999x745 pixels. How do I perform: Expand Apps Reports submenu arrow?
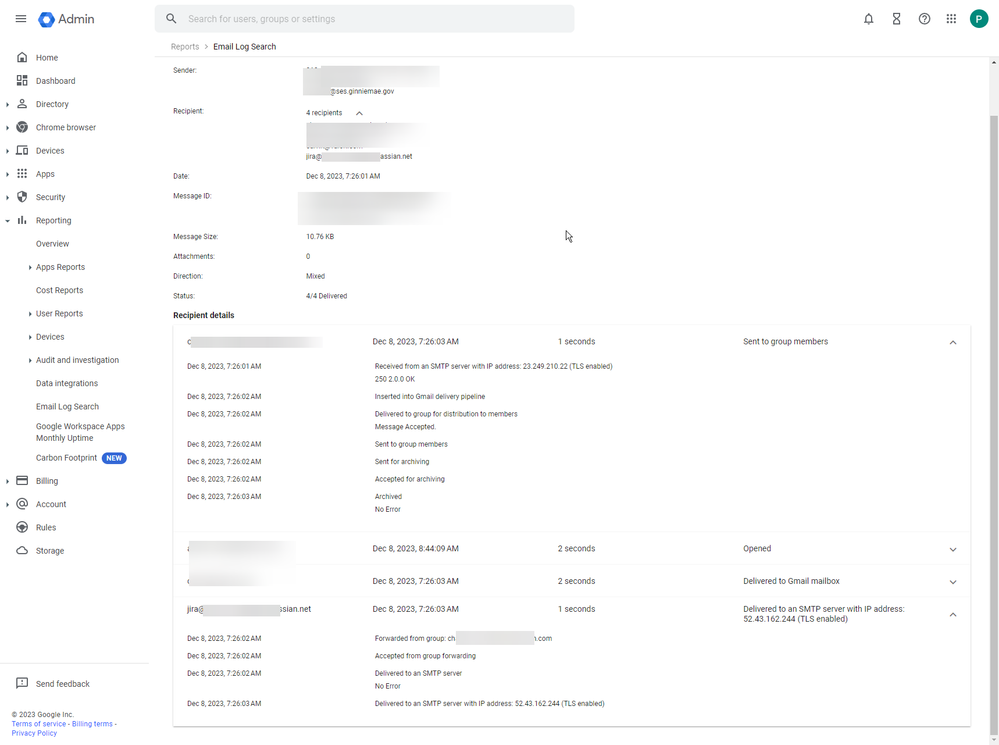pos(30,267)
